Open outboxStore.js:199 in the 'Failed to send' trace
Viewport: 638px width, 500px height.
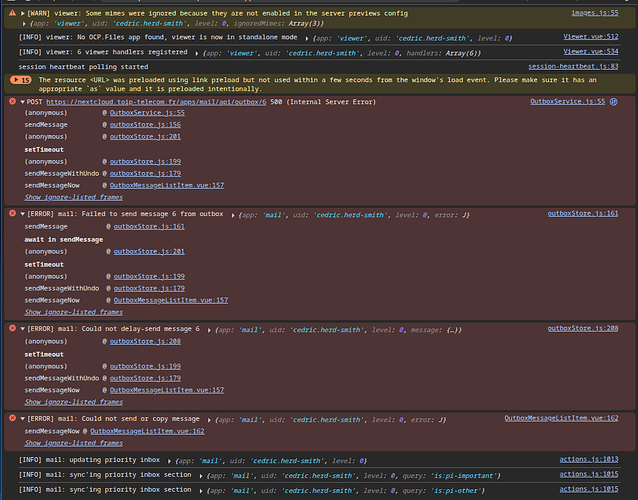click(149, 276)
